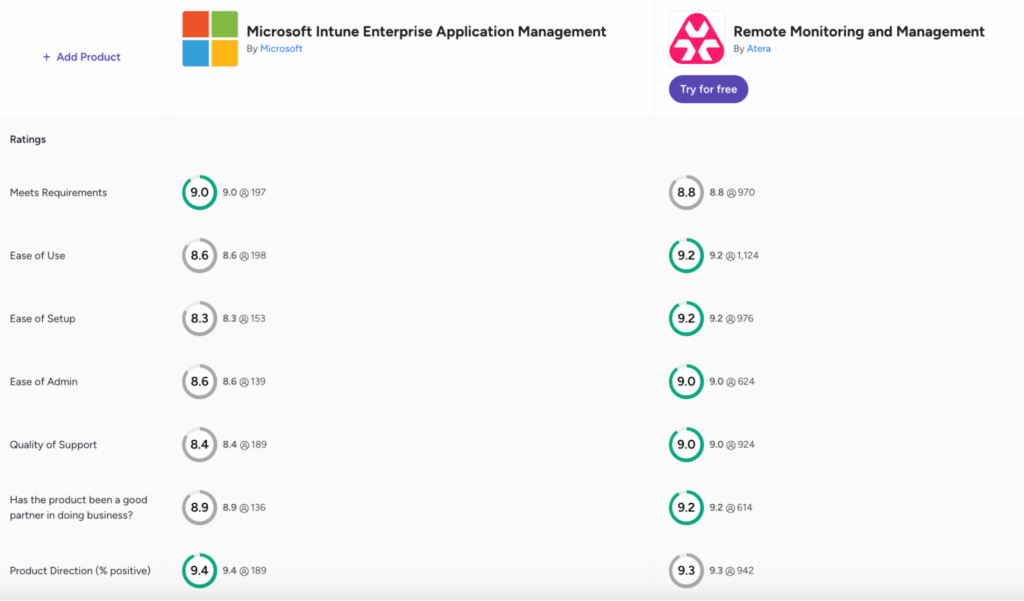
Task: Click the '9.3 @ 942' review count text
Action: tap(731, 571)
